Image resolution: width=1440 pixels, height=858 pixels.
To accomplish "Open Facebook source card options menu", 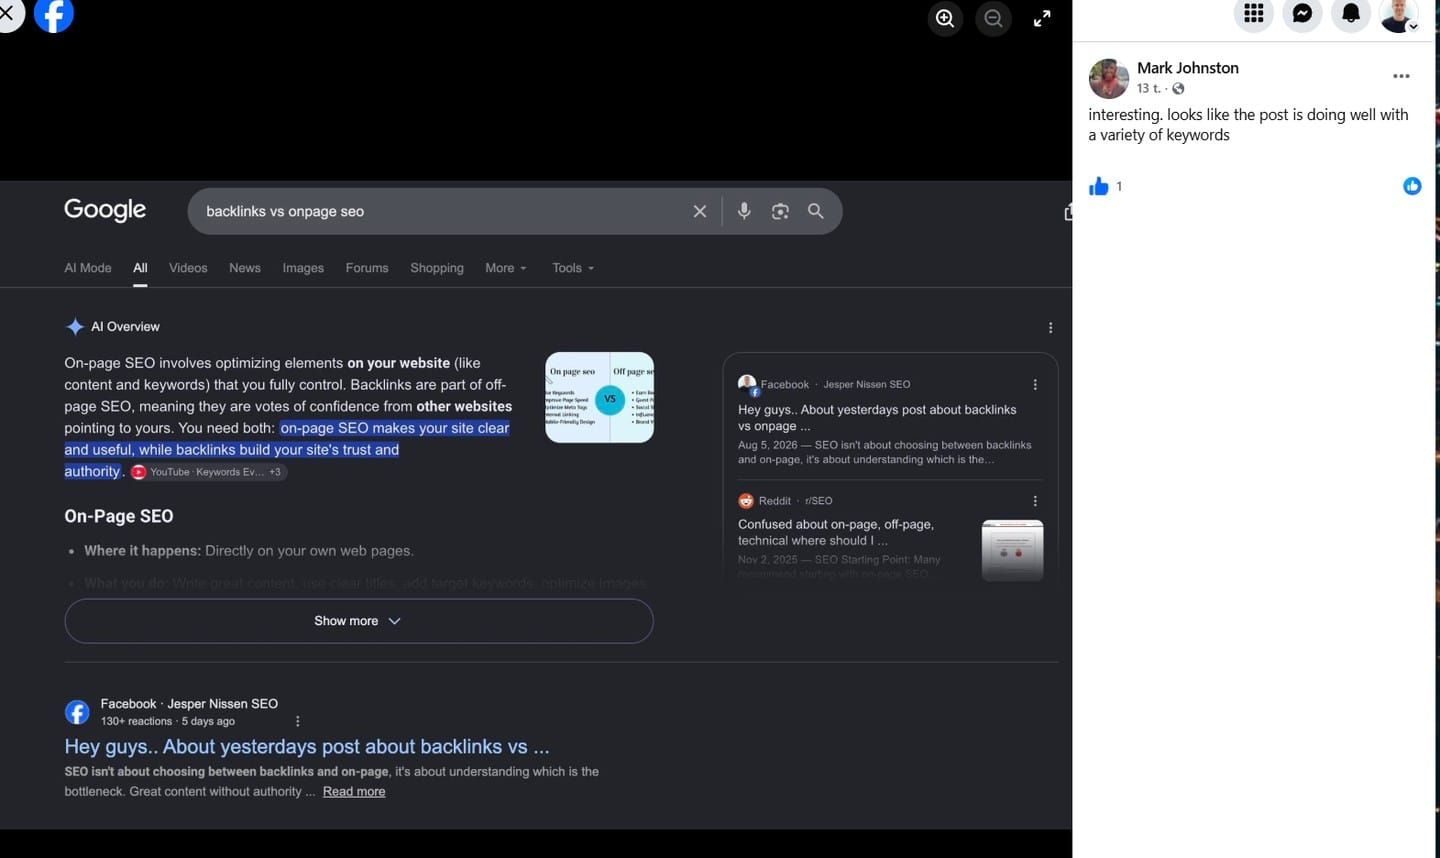I will 1035,384.
